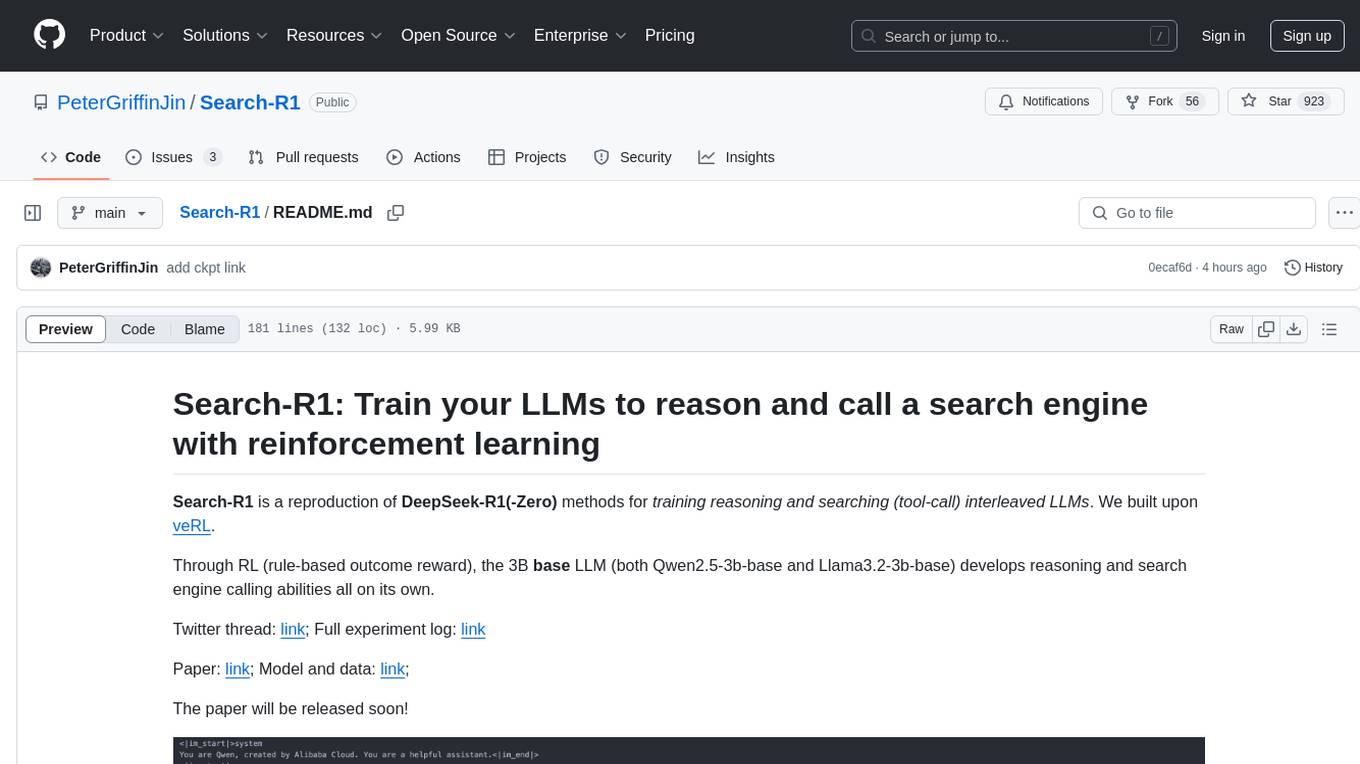The width and height of the screenshot is (1360, 764).
Task: Expand the file tree side panel
Action: tap(33, 213)
